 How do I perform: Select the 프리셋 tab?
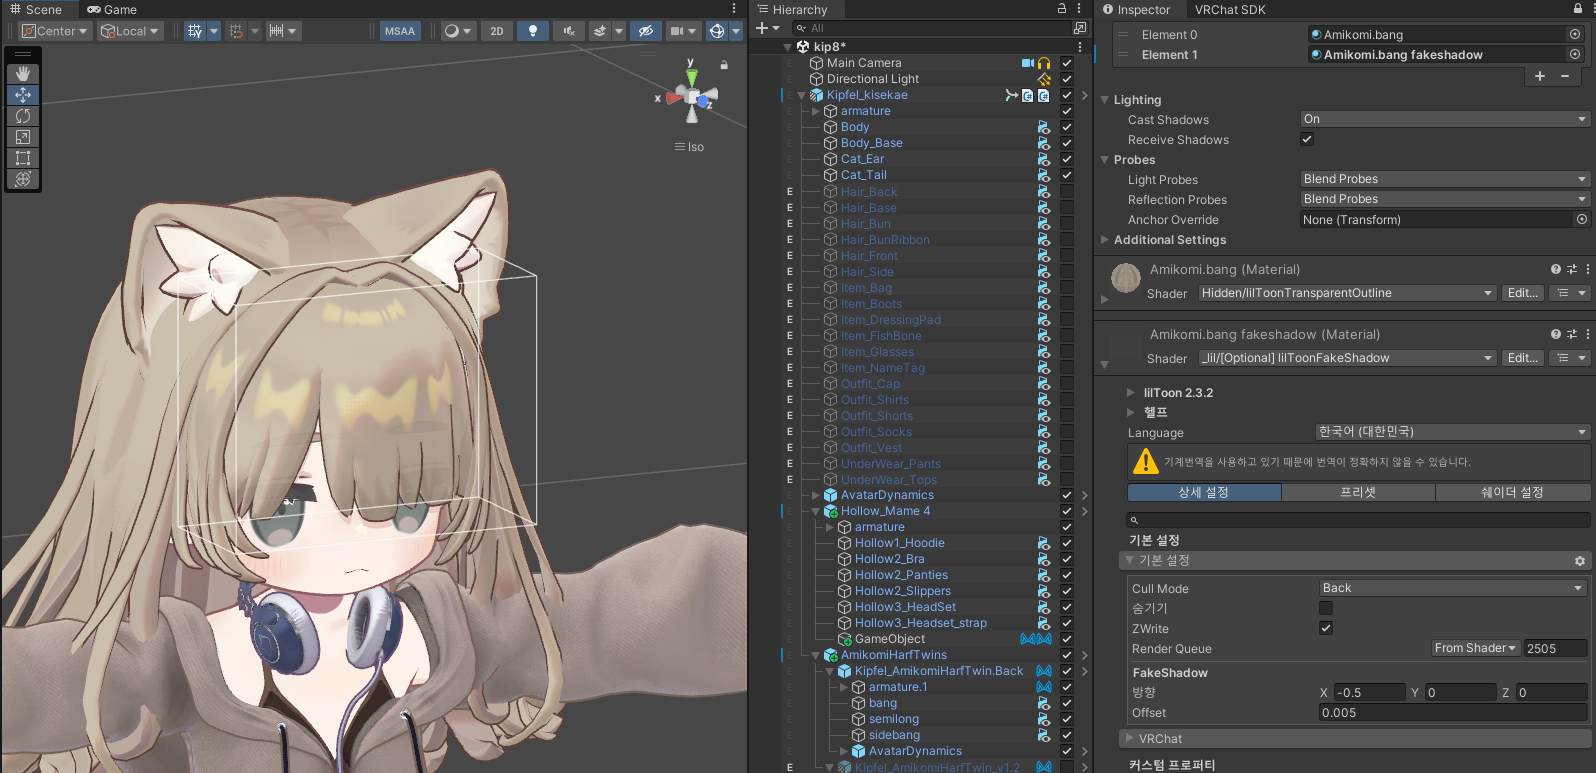tap(1358, 492)
